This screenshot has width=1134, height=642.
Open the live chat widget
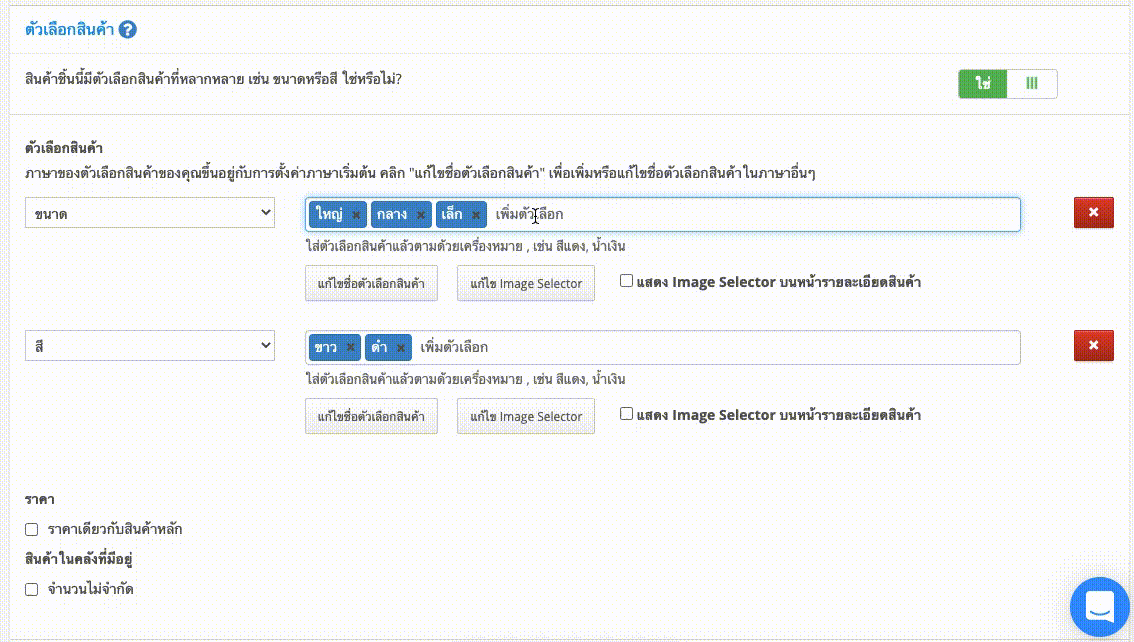click(1099, 607)
